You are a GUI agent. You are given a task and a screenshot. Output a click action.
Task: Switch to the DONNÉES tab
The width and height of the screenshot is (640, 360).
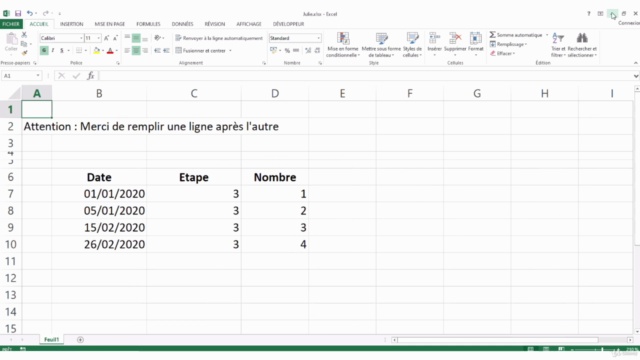(182, 24)
